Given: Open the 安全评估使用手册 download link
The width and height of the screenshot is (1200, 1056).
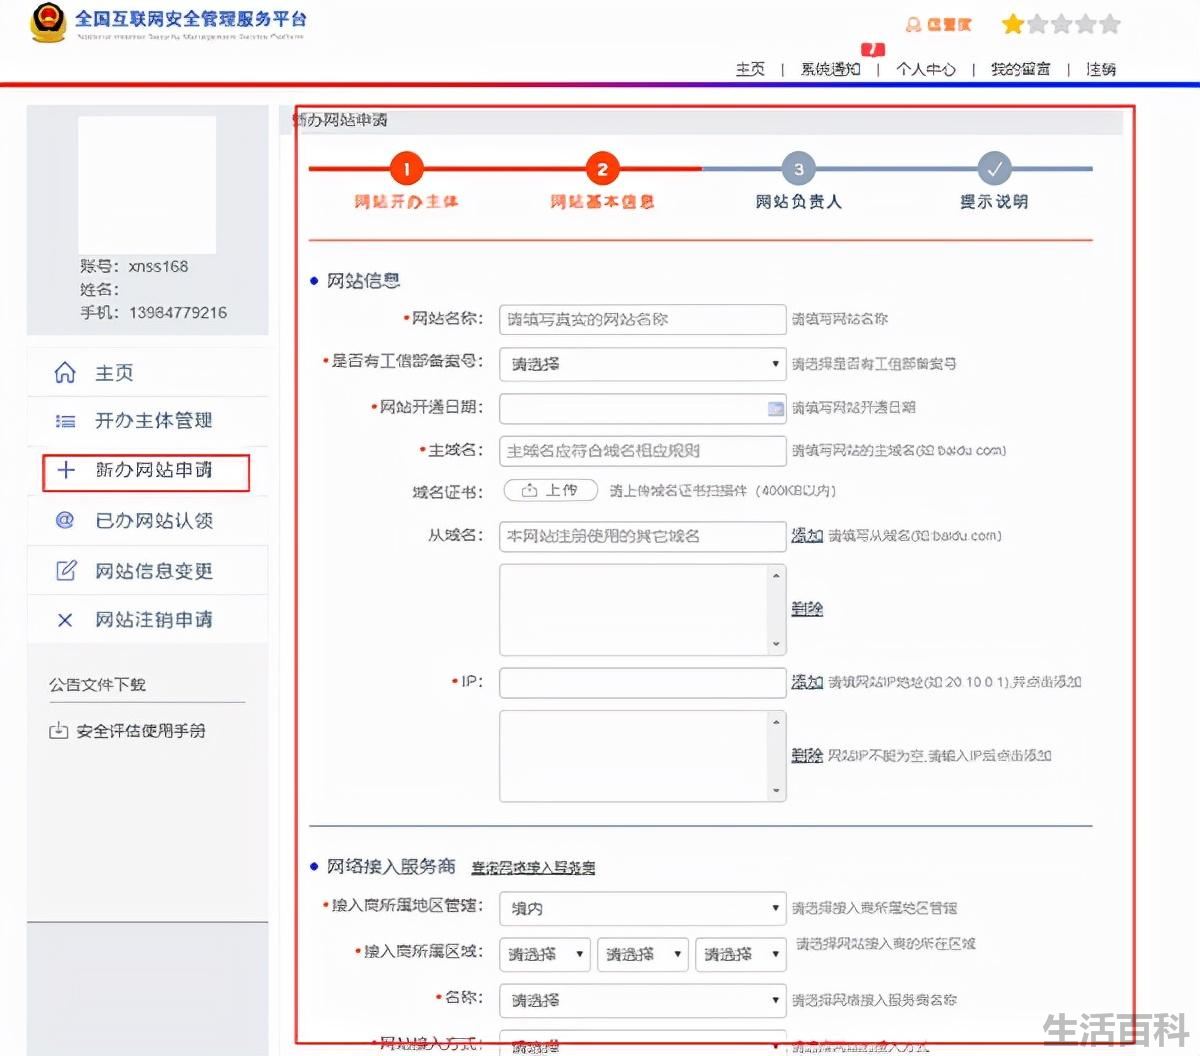Looking at the screenshot, I should tap(141, 731).
